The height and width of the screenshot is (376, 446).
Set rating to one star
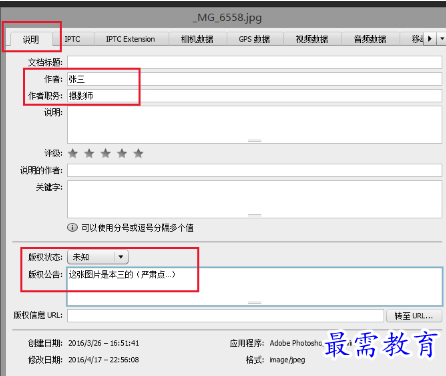73,154
